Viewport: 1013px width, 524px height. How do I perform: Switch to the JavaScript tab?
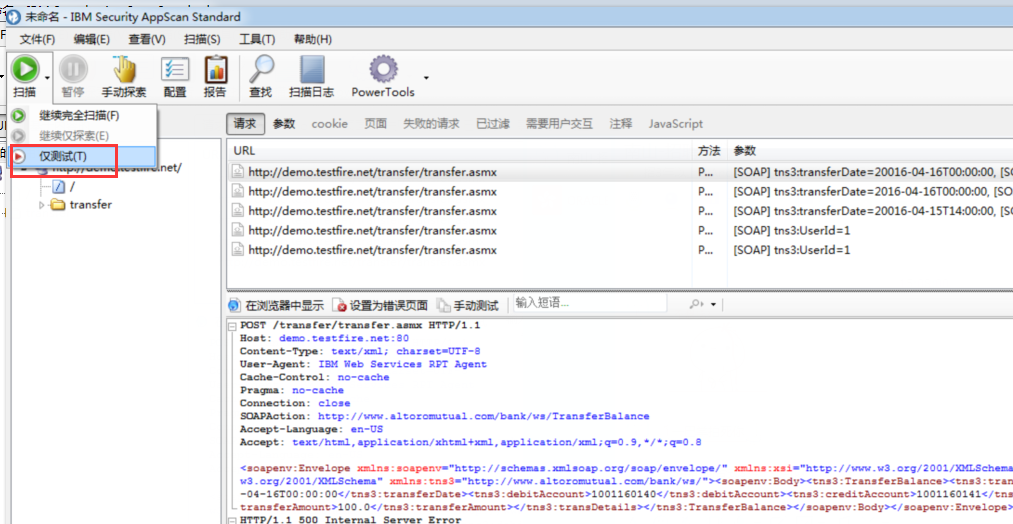point(676,123)
